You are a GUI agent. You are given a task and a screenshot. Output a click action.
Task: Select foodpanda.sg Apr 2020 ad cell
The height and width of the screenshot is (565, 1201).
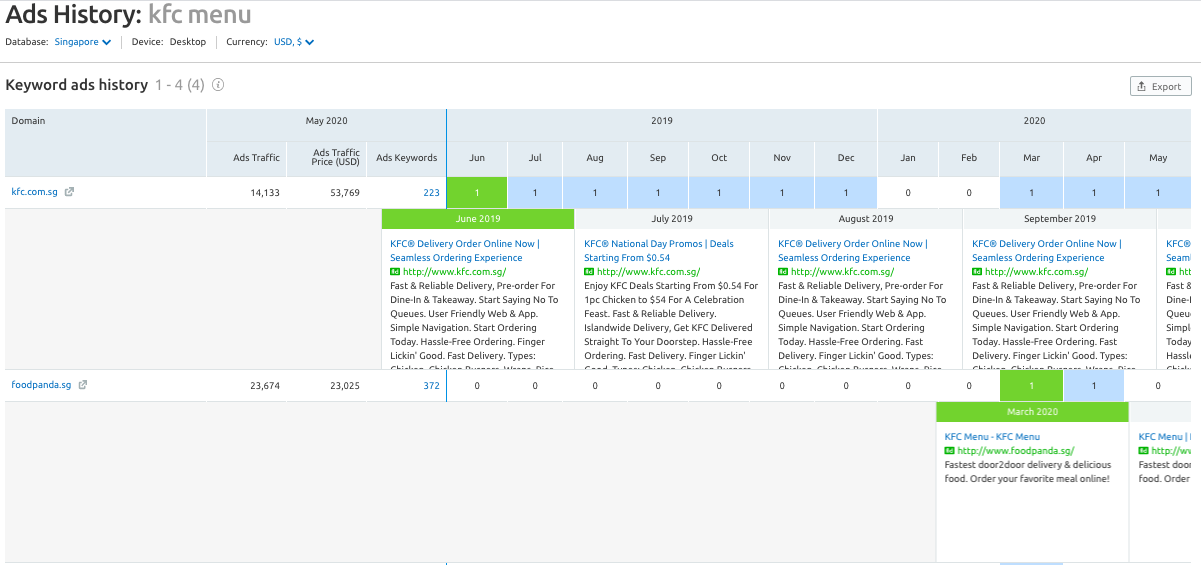click(1094, 386)
